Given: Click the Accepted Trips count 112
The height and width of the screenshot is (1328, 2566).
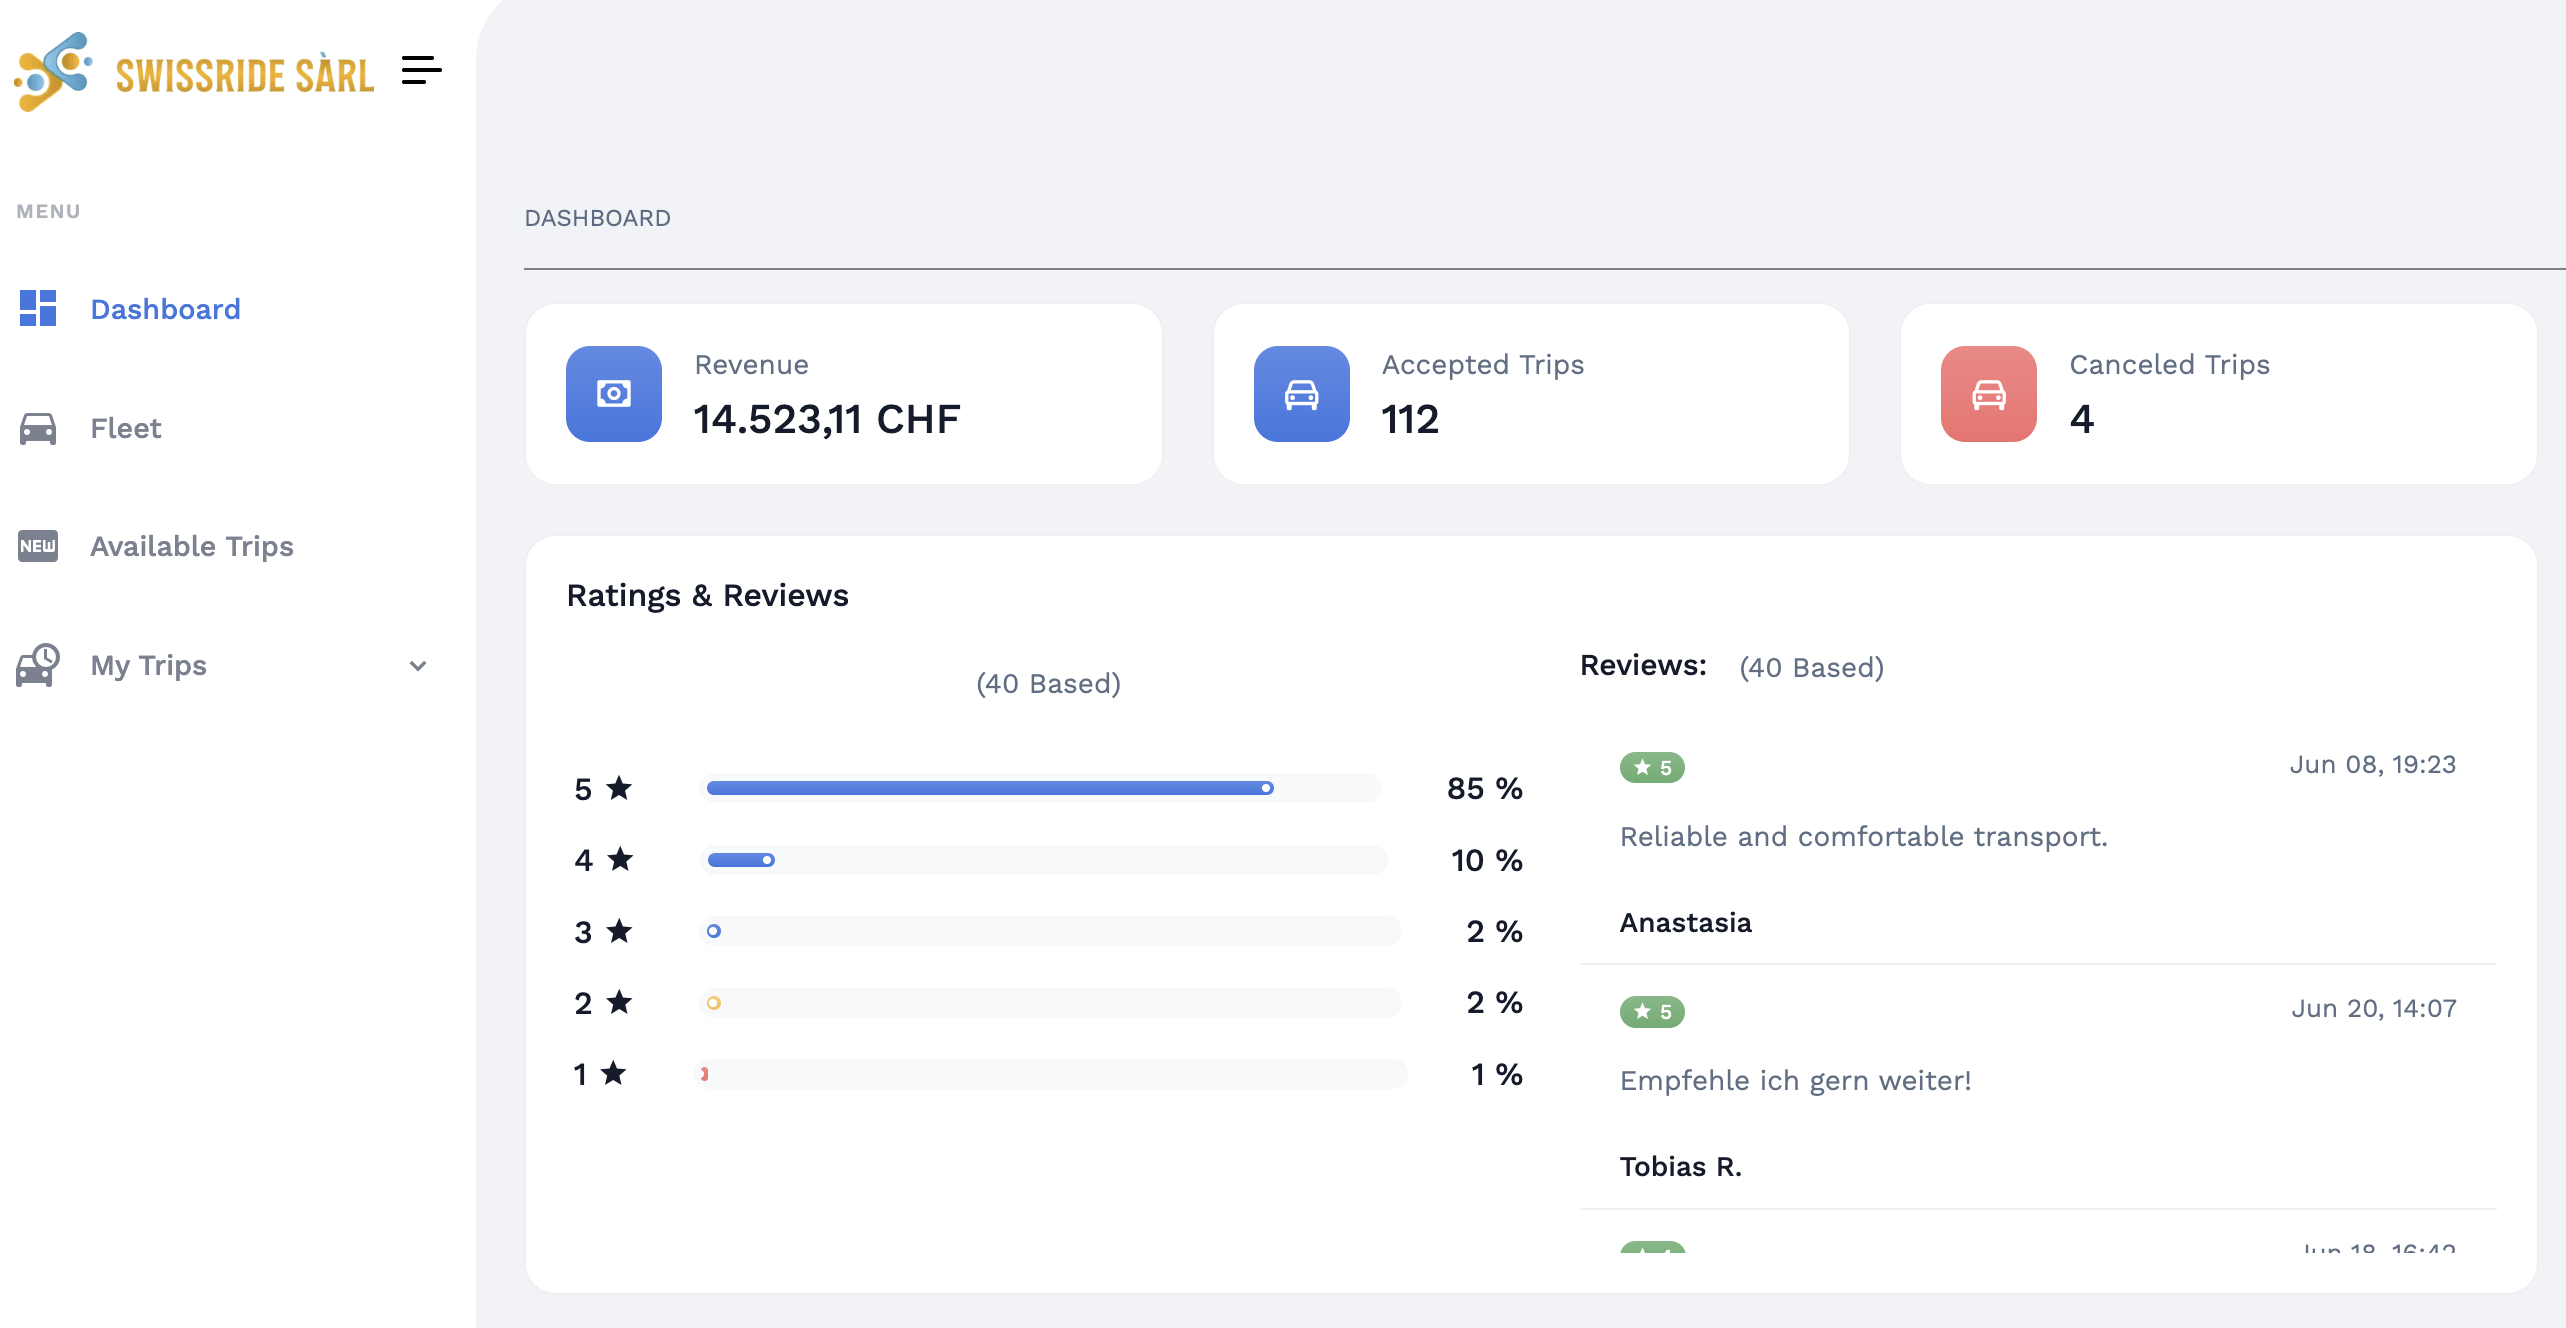Looking at the screenshot, I should click(1410, 419).
